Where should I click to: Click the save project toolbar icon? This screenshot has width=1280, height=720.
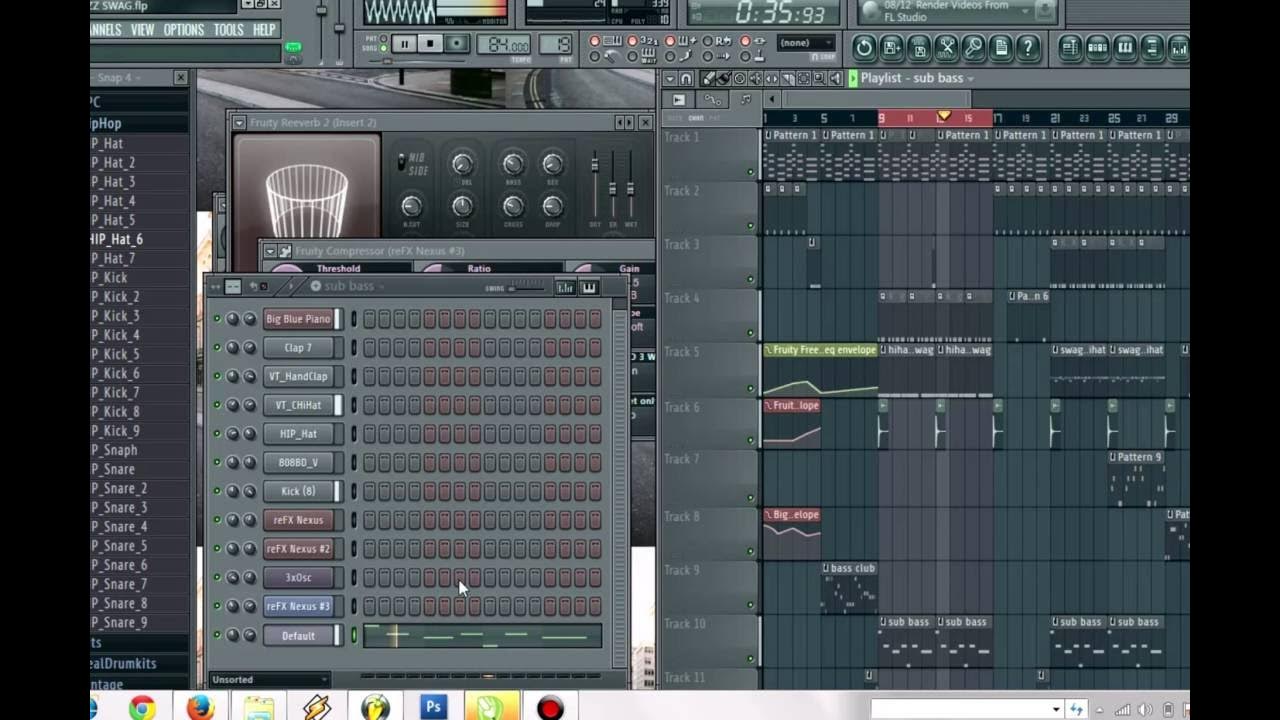click(x=919, y=47)
